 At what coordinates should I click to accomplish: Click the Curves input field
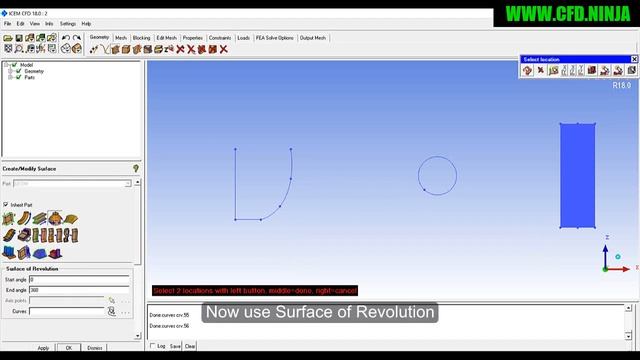click(67, 311)
